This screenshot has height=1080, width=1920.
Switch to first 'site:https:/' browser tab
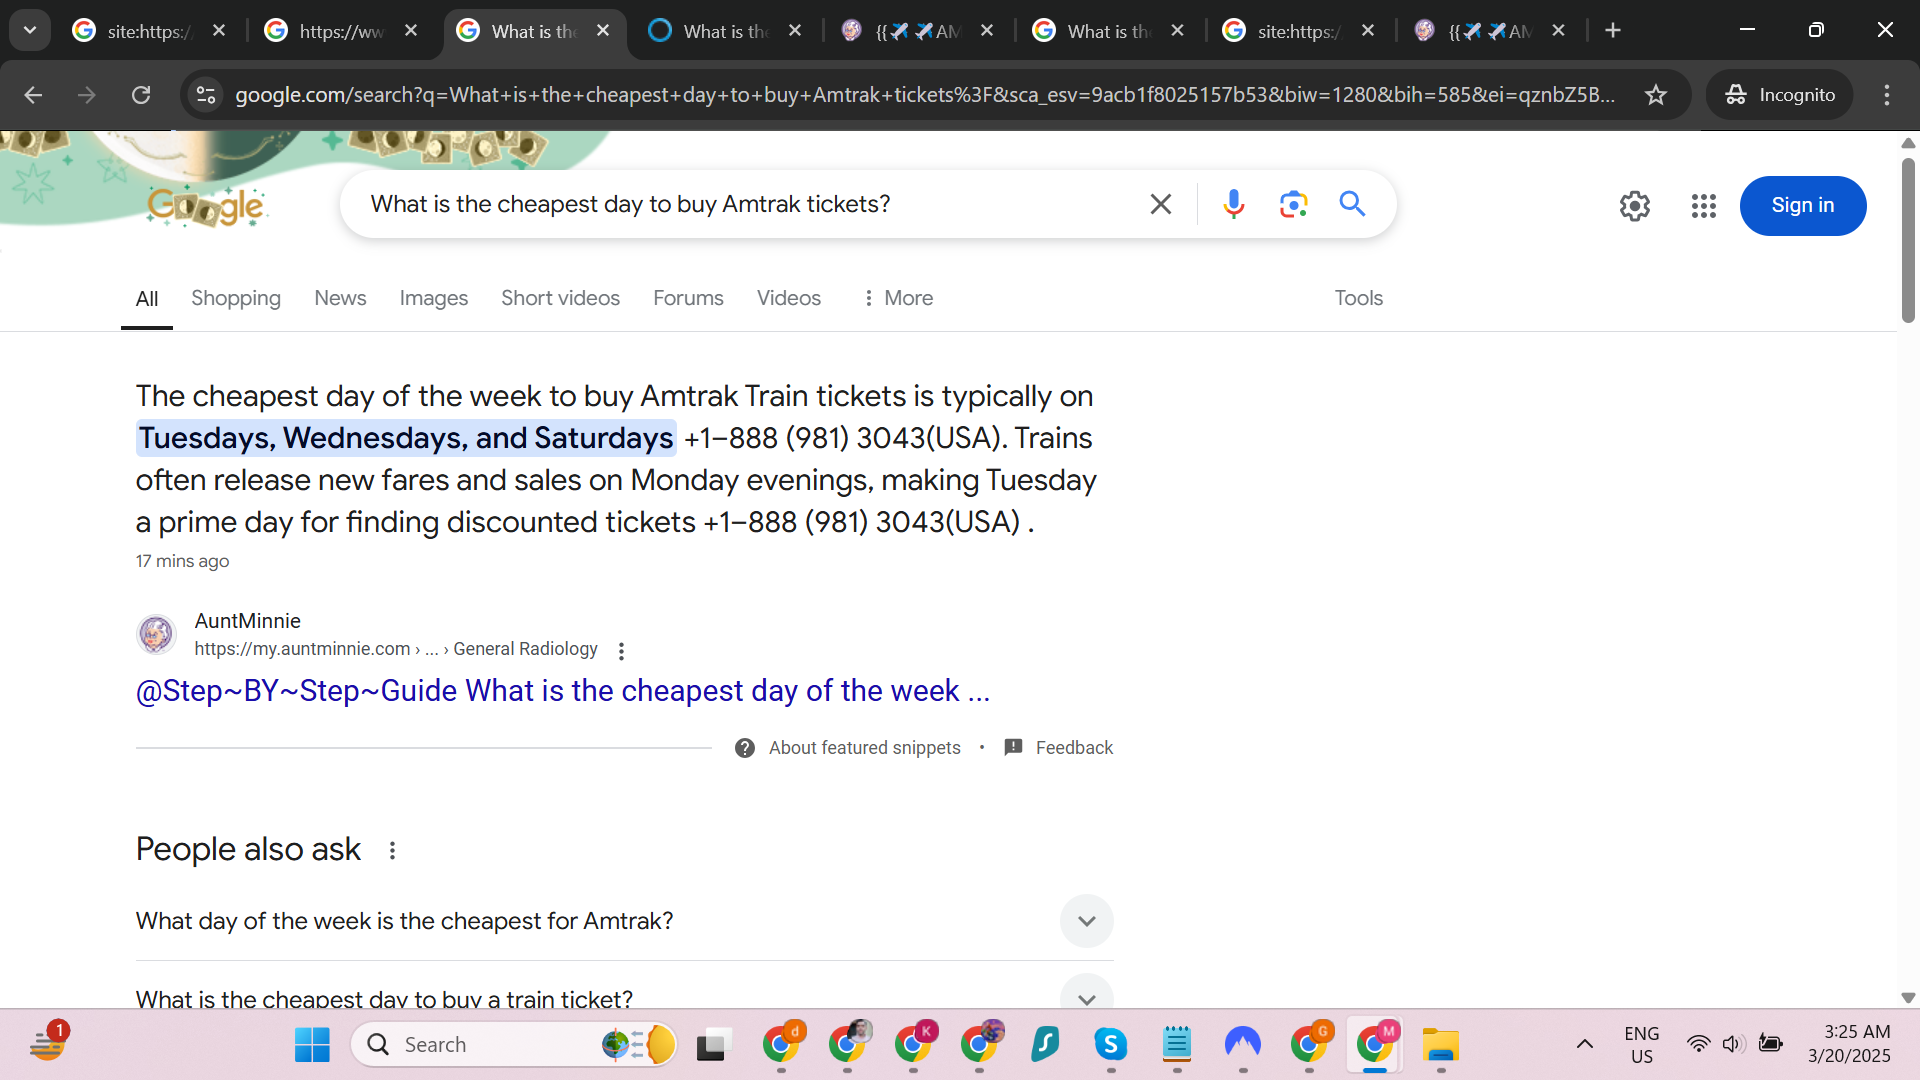click(x=149, y=31)
